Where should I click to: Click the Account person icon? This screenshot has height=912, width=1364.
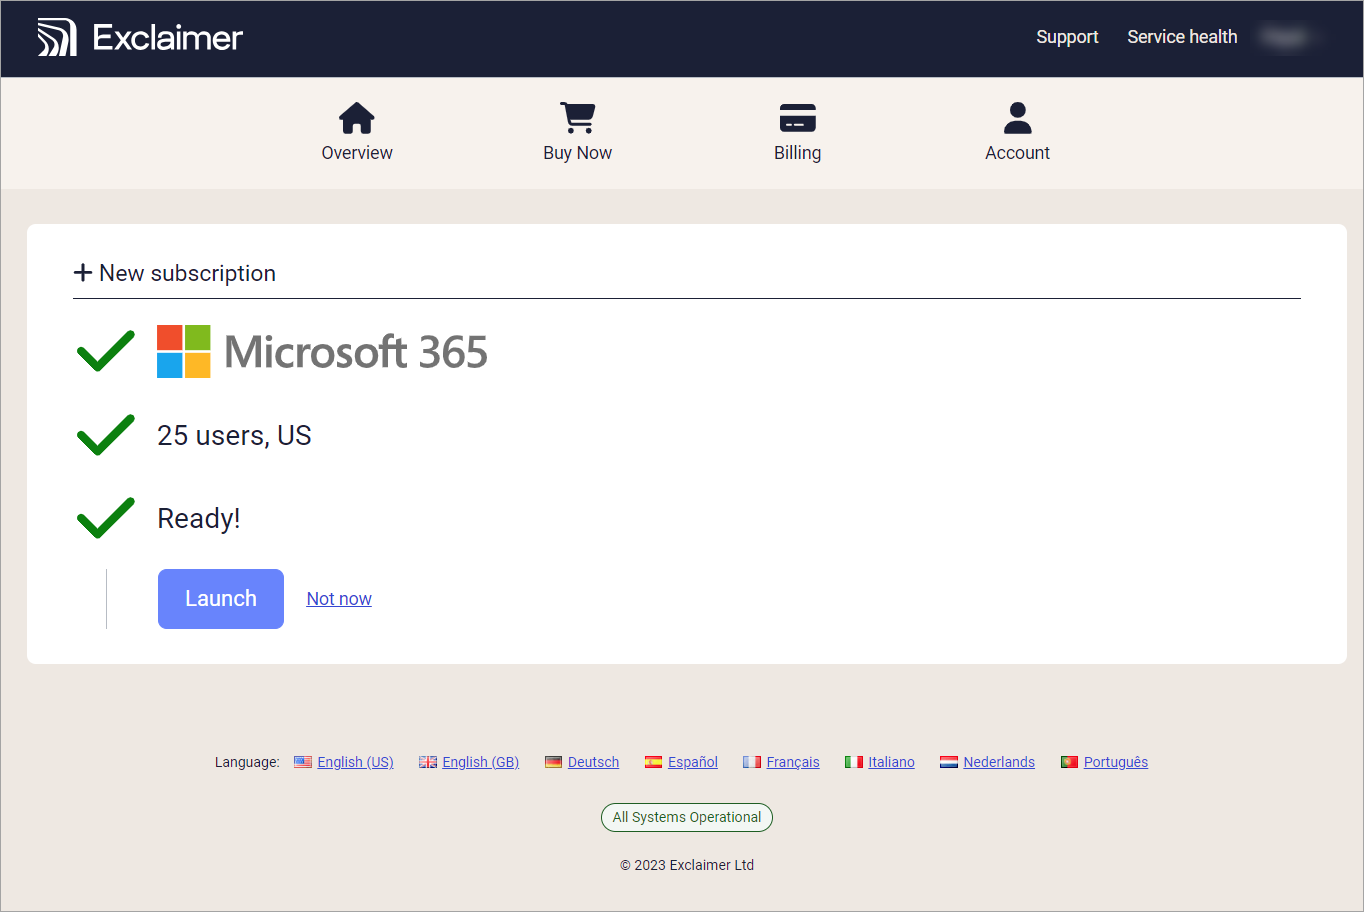tap(1018, 118)
